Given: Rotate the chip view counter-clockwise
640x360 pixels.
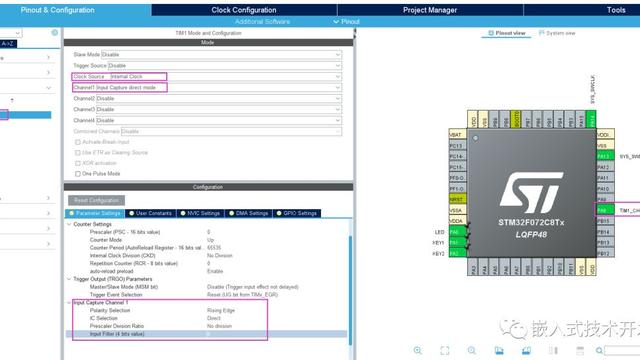Looking at the screenshot, I should [526, 350].
